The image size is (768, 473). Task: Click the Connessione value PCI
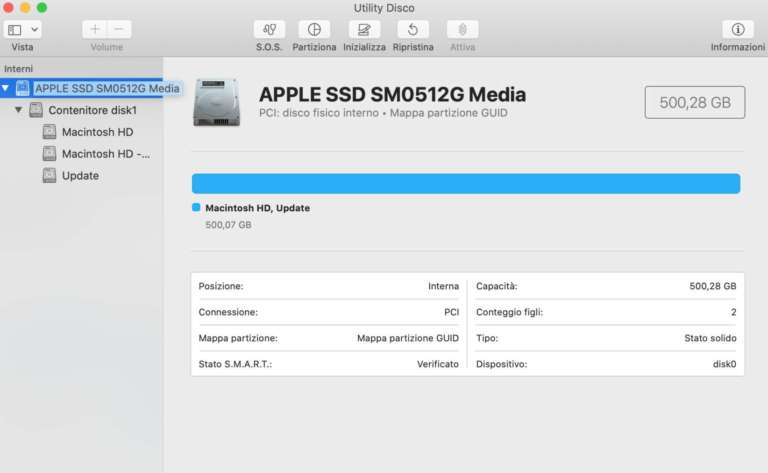(452, 312)
